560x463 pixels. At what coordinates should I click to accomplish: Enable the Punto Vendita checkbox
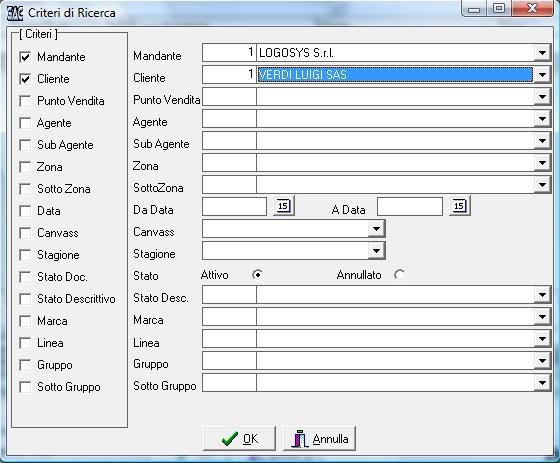point(25,101)
